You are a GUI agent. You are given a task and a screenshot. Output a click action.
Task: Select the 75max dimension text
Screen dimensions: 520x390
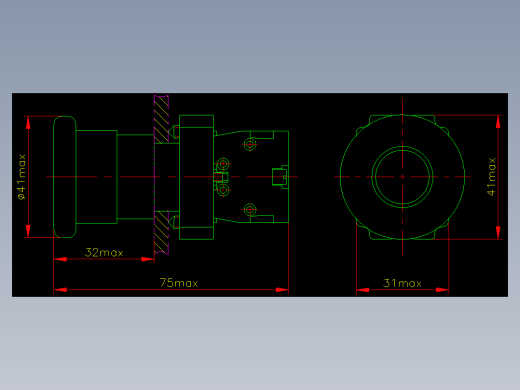pos(179,283)
